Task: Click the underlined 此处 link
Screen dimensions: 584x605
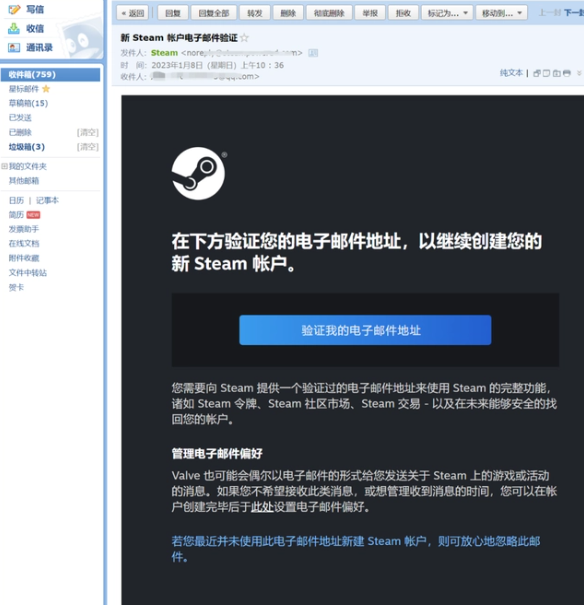Action: tap(262, 507)
